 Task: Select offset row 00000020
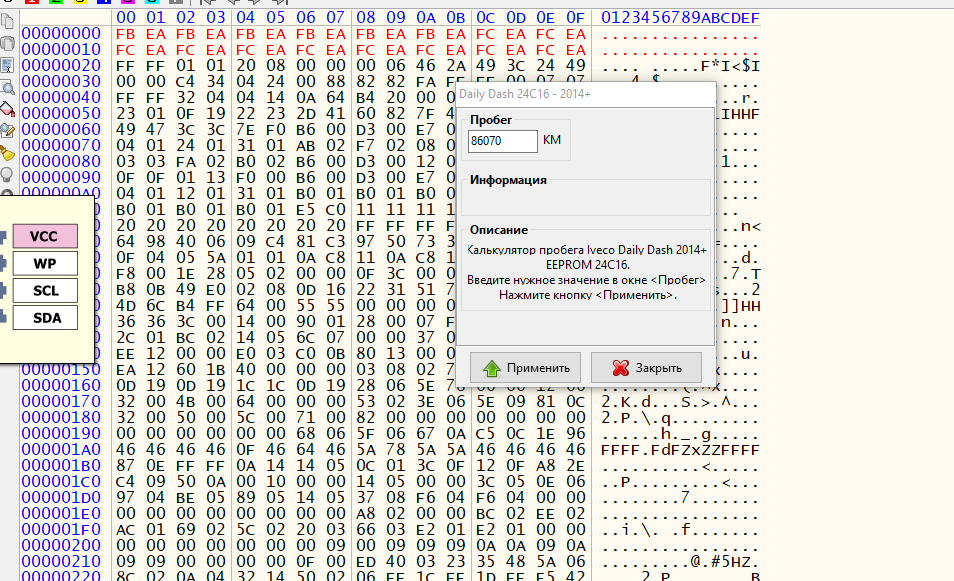pos(61,65)
